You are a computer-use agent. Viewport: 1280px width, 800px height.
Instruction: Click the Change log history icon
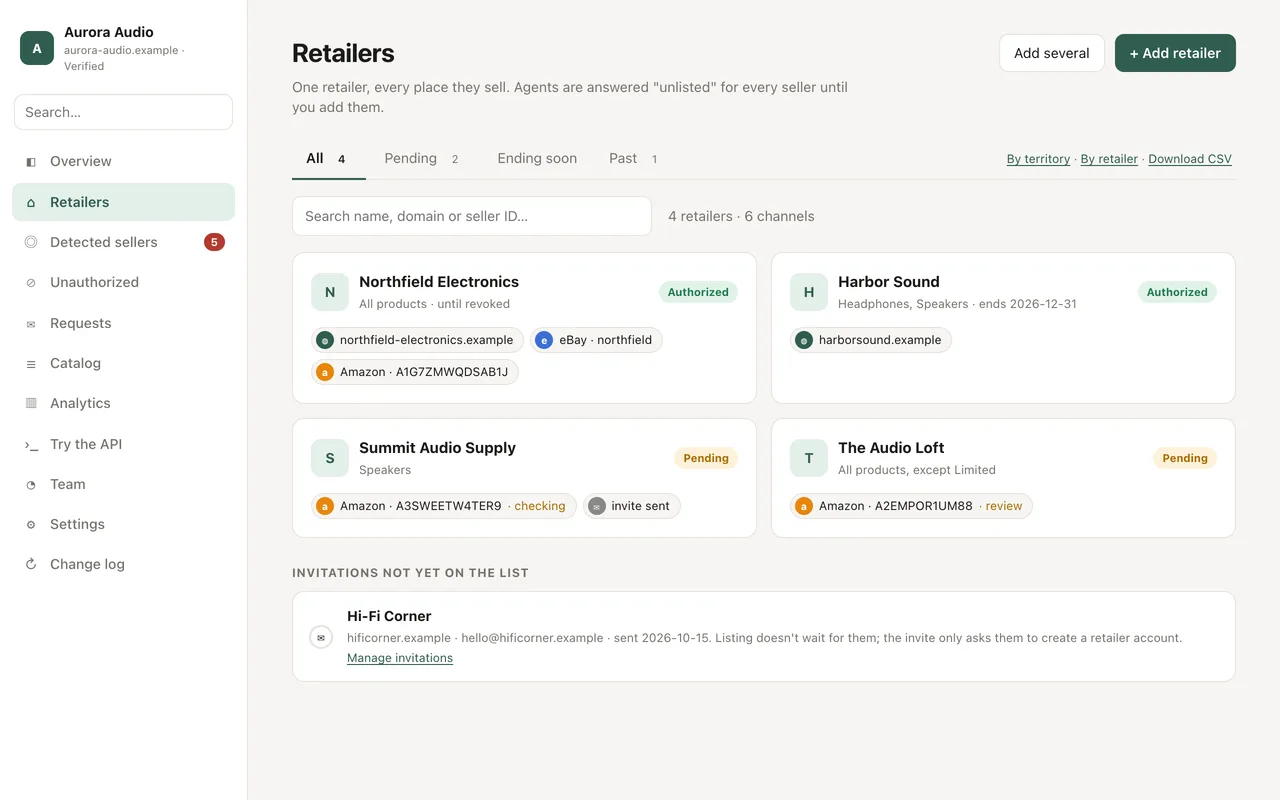(x=31, y=565)
